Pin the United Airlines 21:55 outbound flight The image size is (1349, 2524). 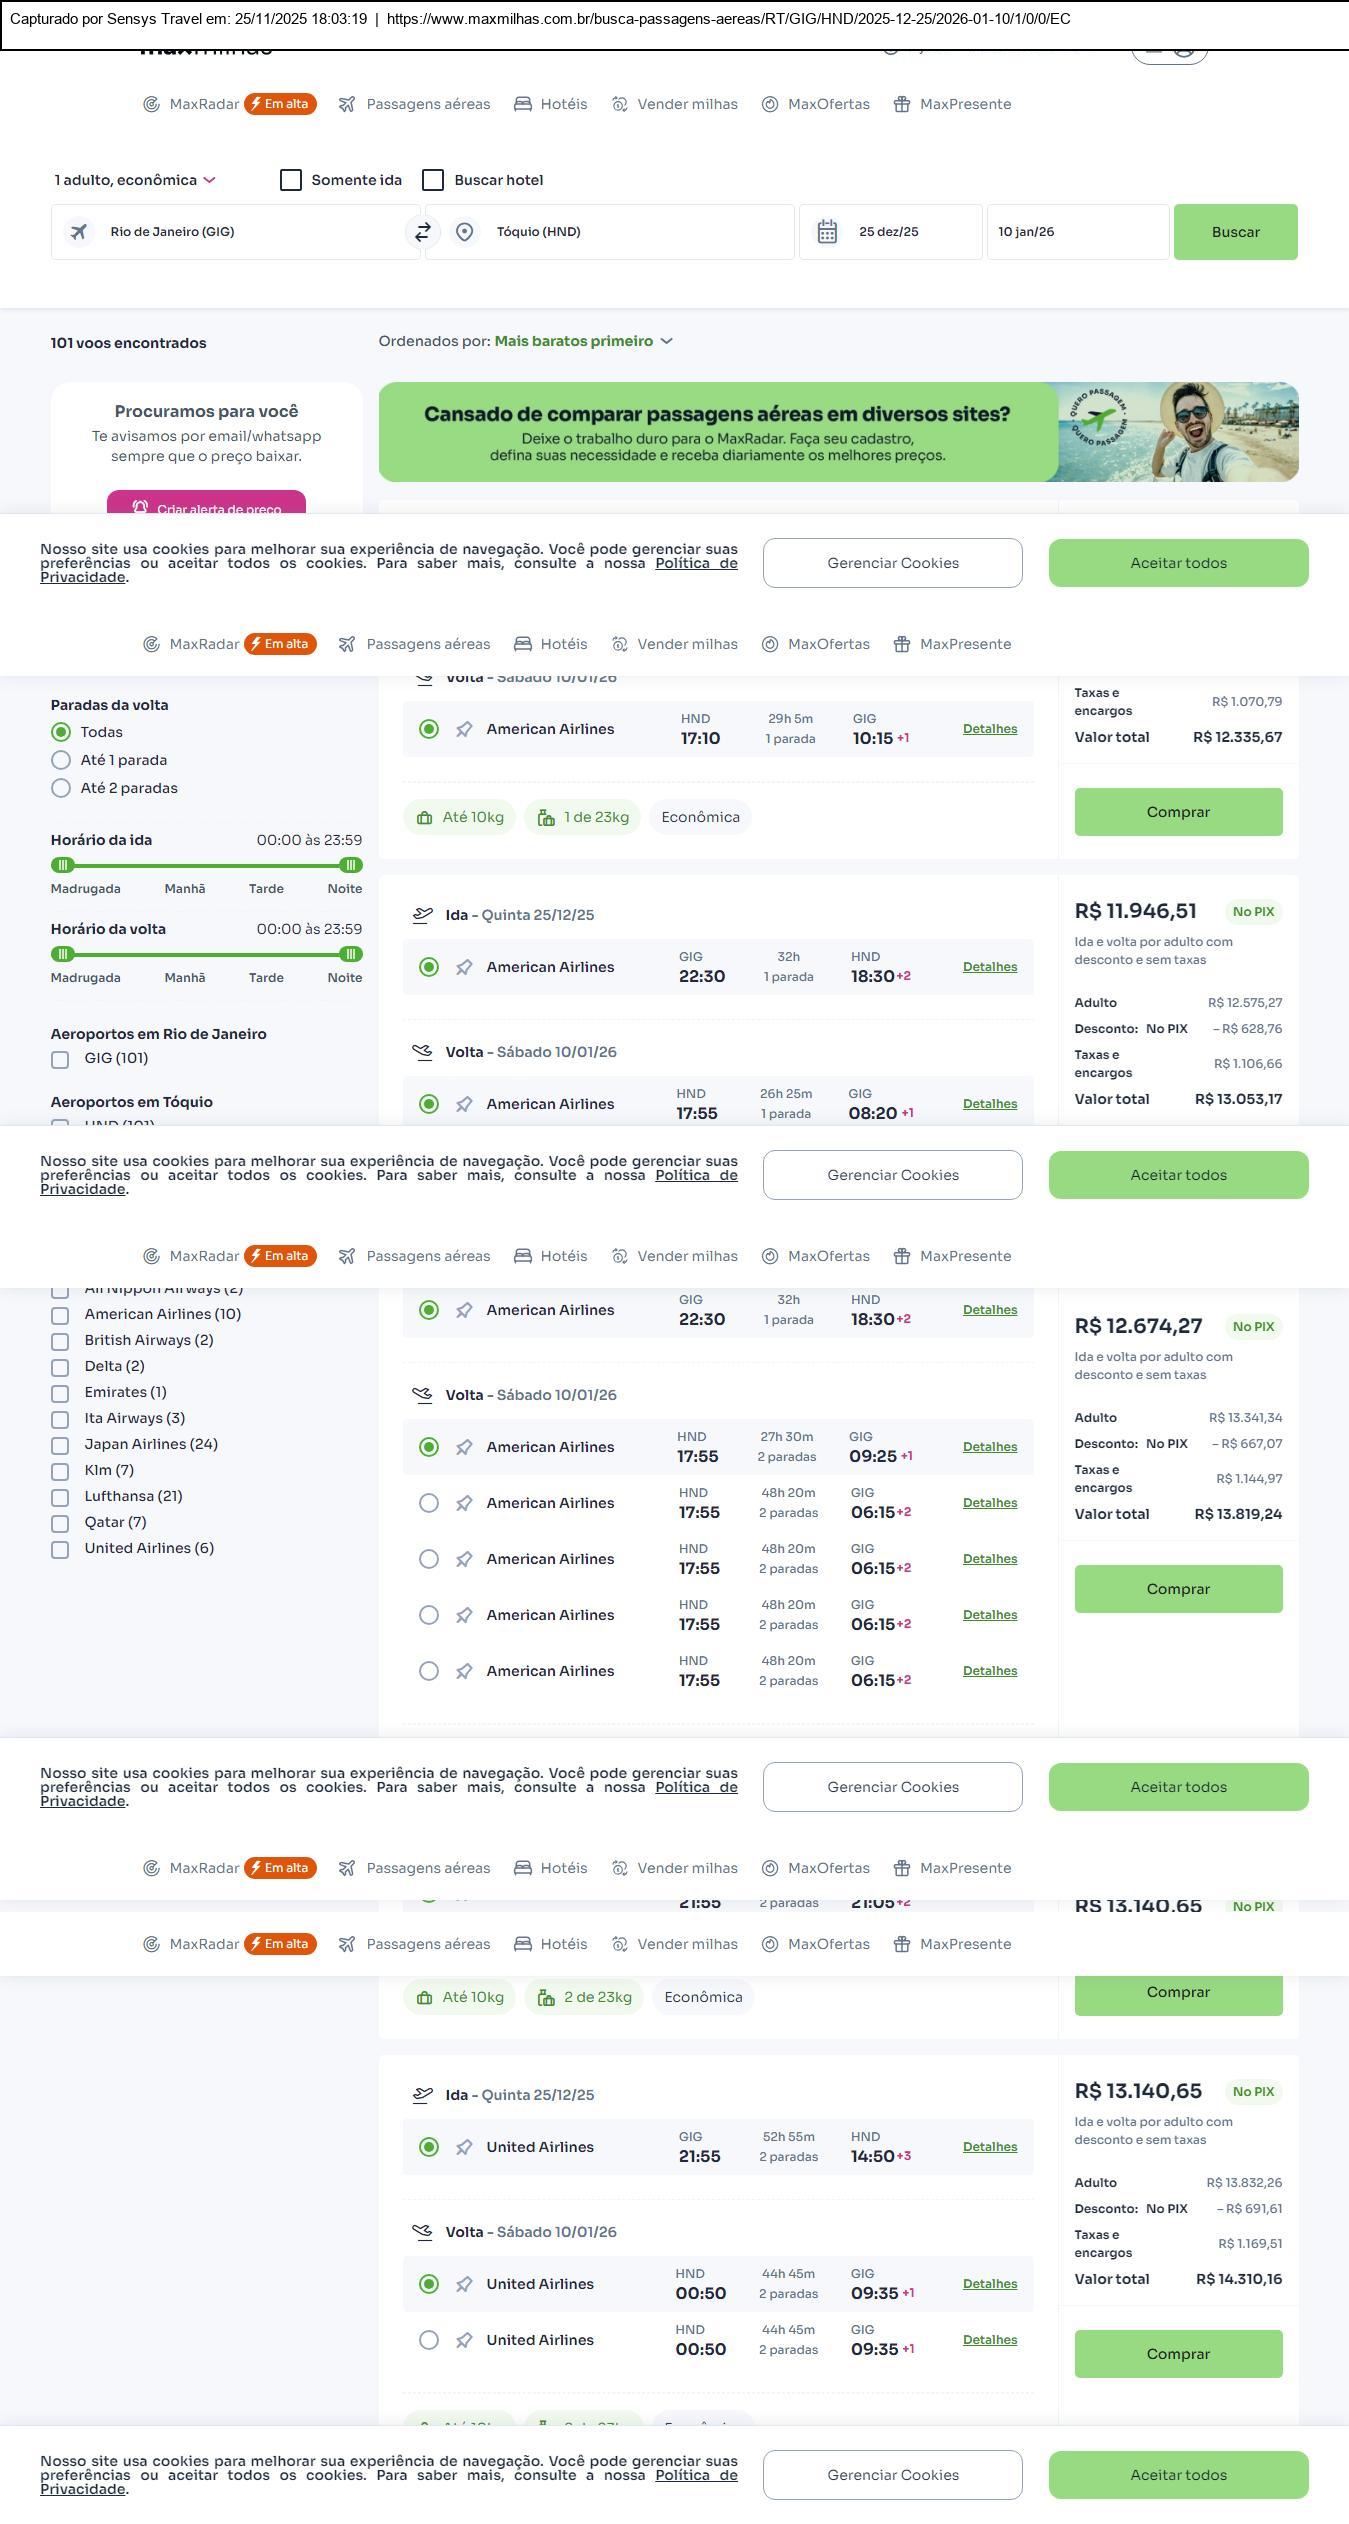click(464, 2147)
